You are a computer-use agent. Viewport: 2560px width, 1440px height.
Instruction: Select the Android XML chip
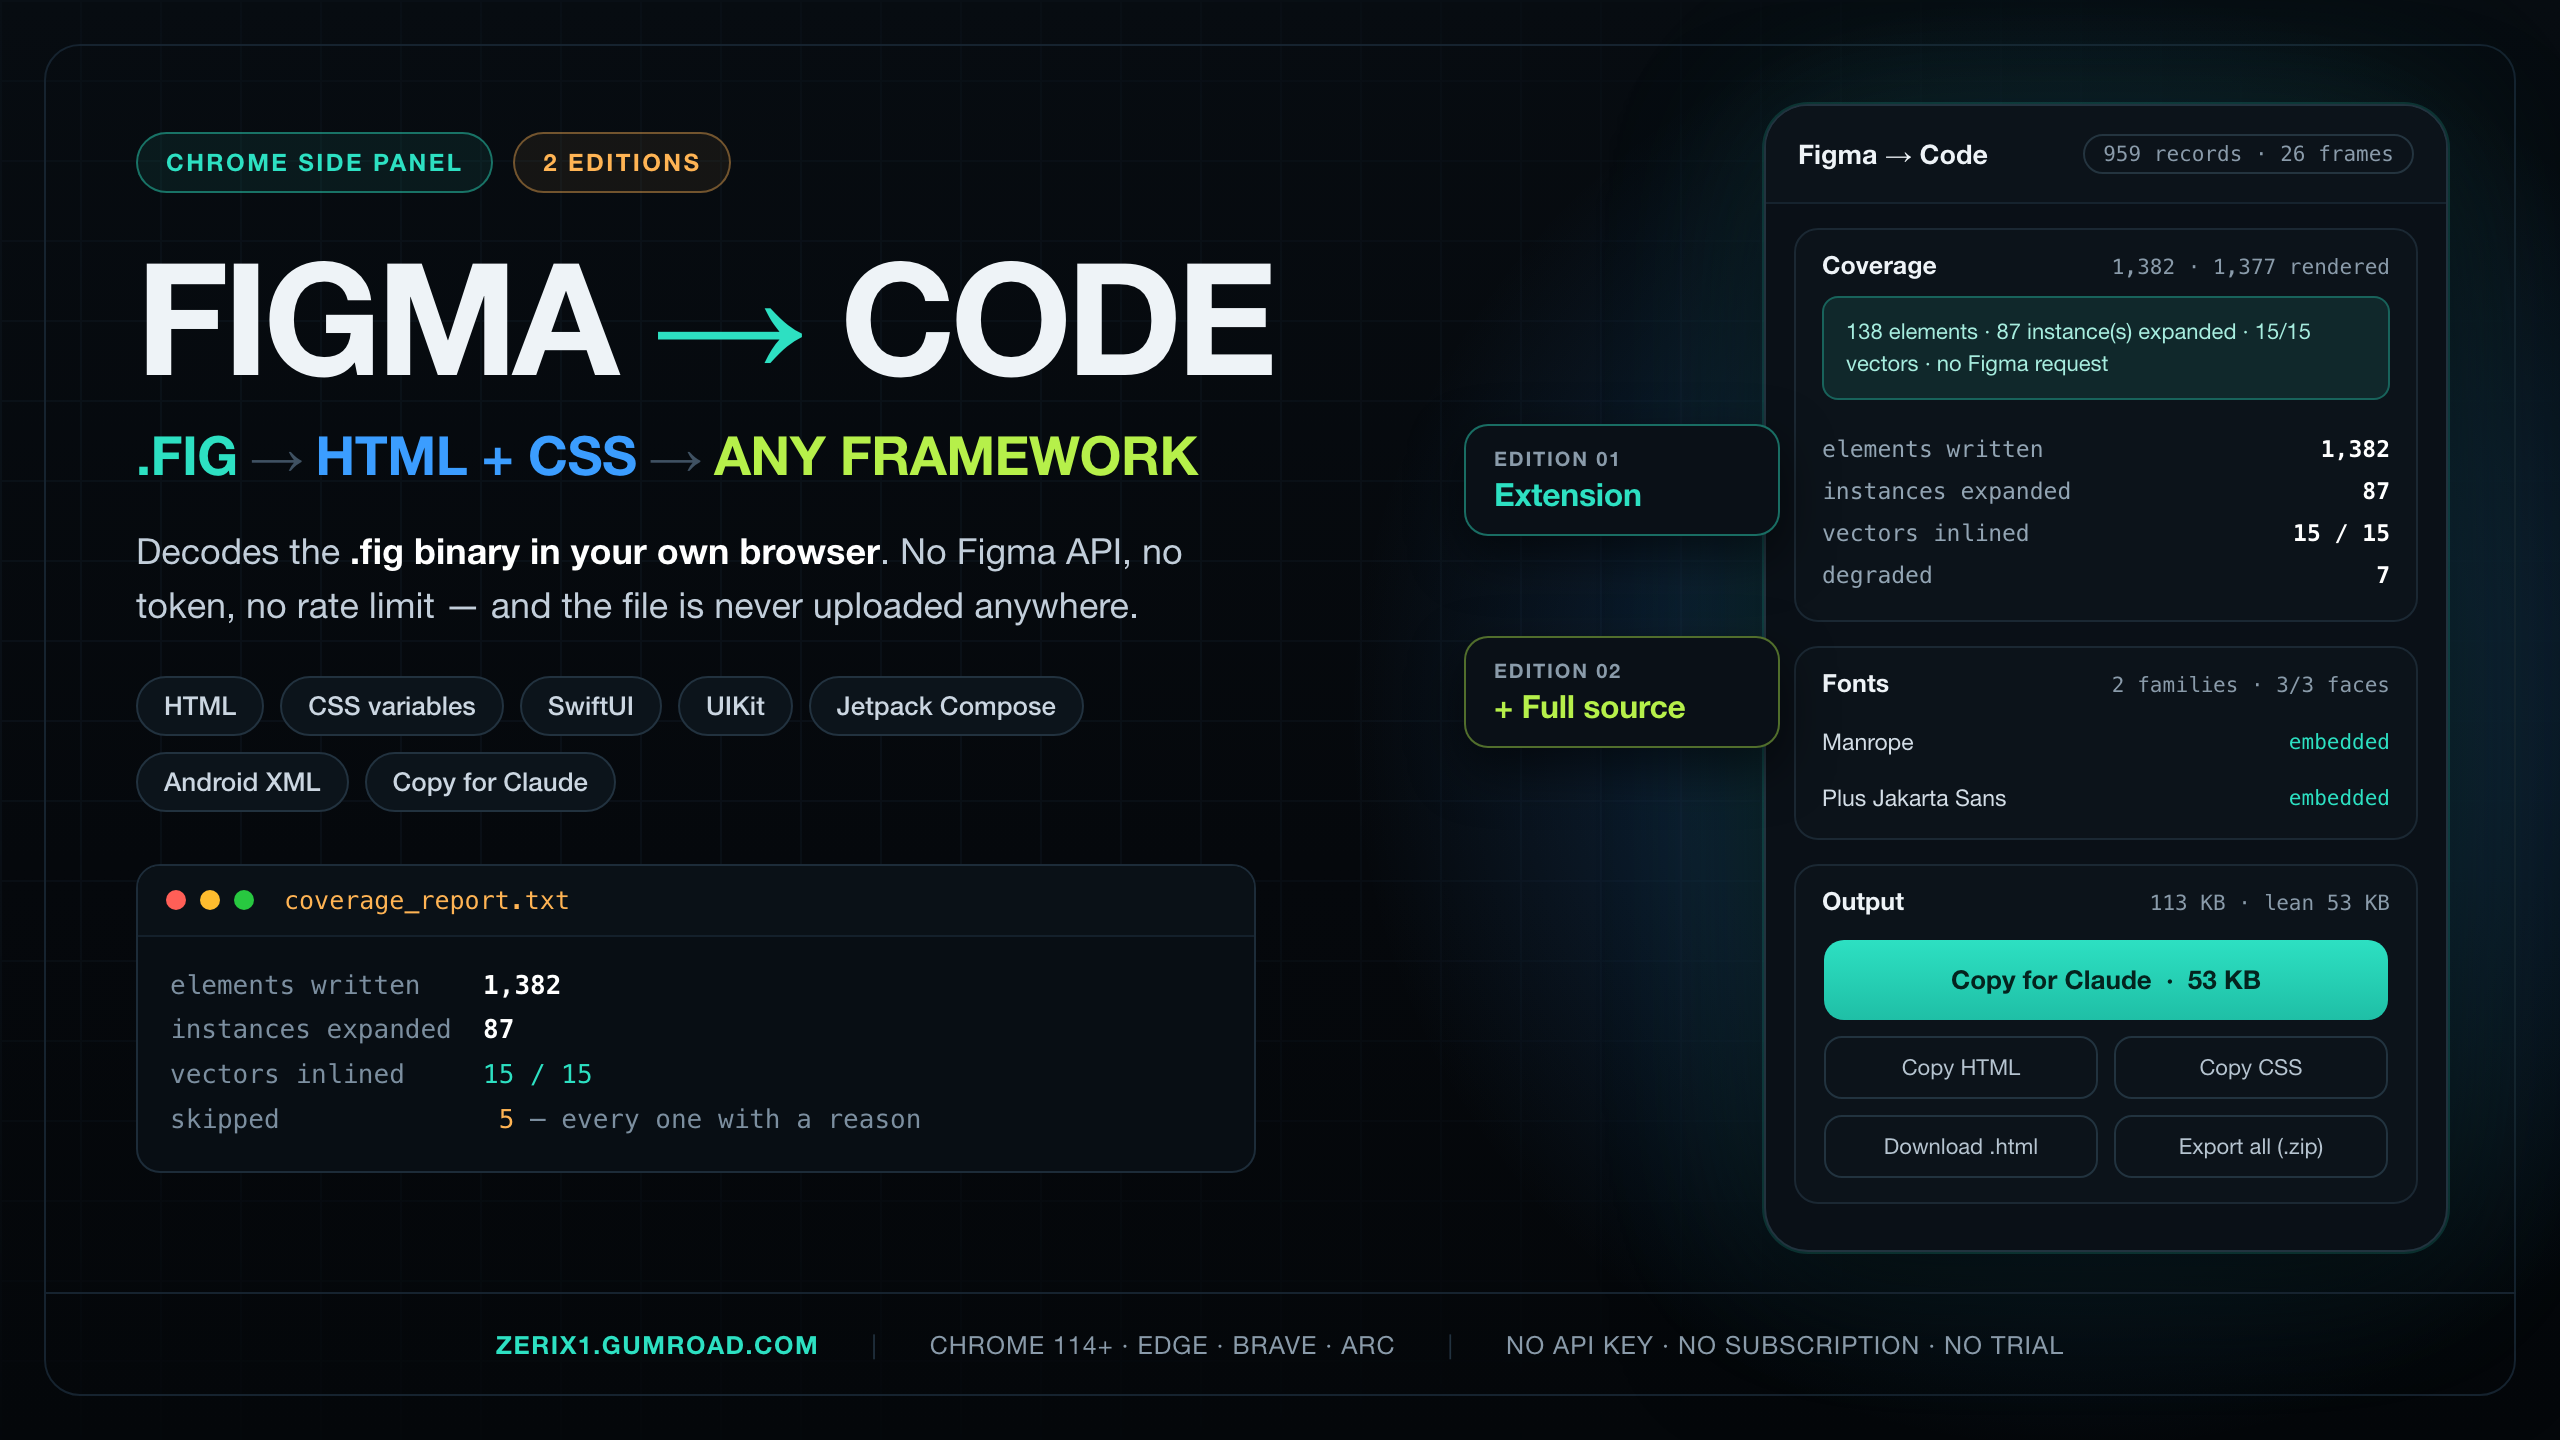(x=242, y=782)
